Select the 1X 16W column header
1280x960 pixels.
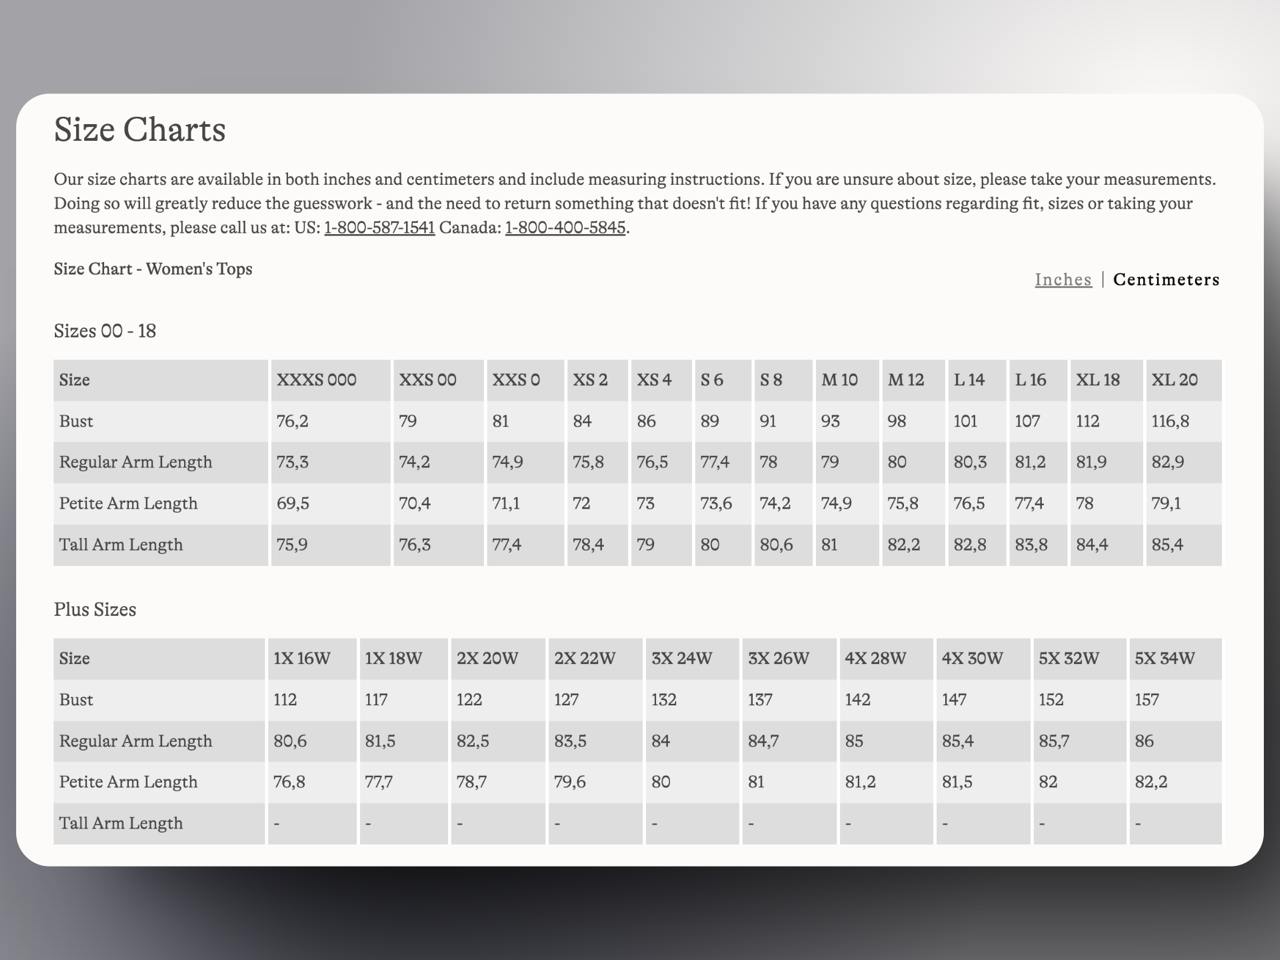(301, 659)
